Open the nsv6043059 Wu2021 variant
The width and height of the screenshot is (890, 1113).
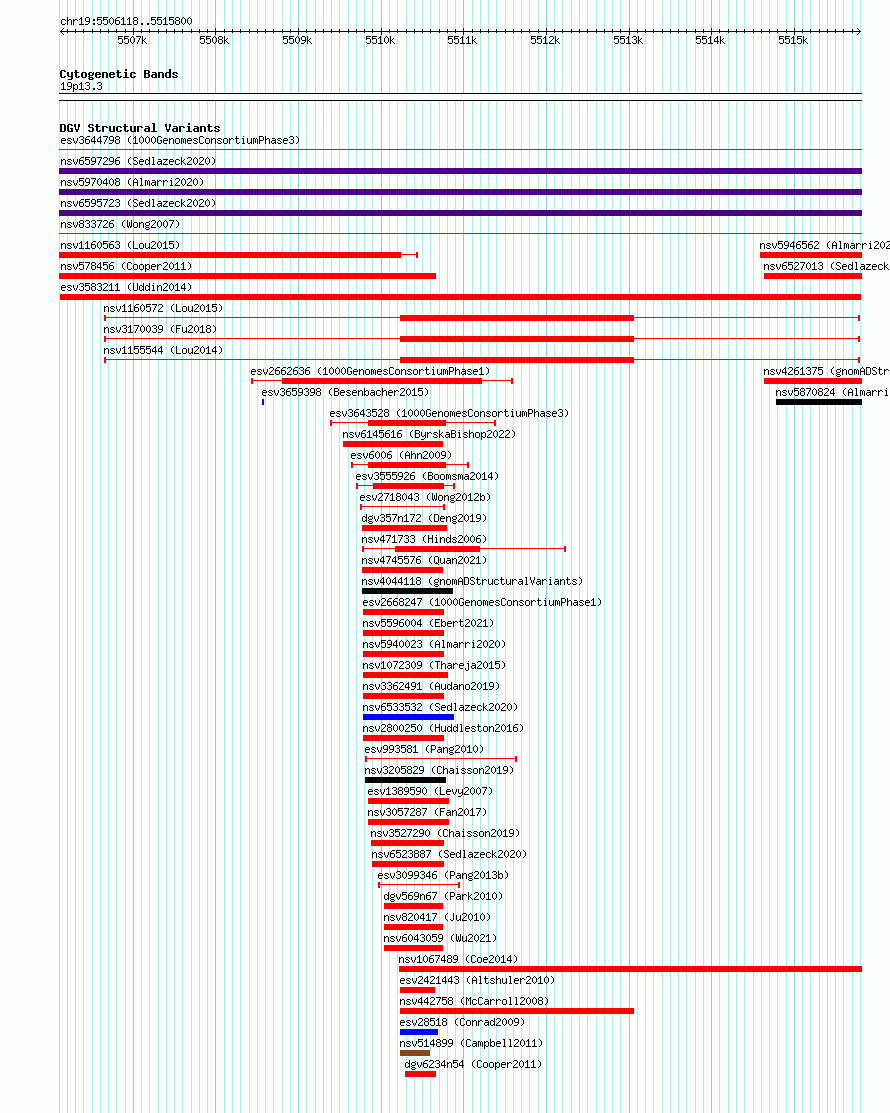[x=440, y=938]
